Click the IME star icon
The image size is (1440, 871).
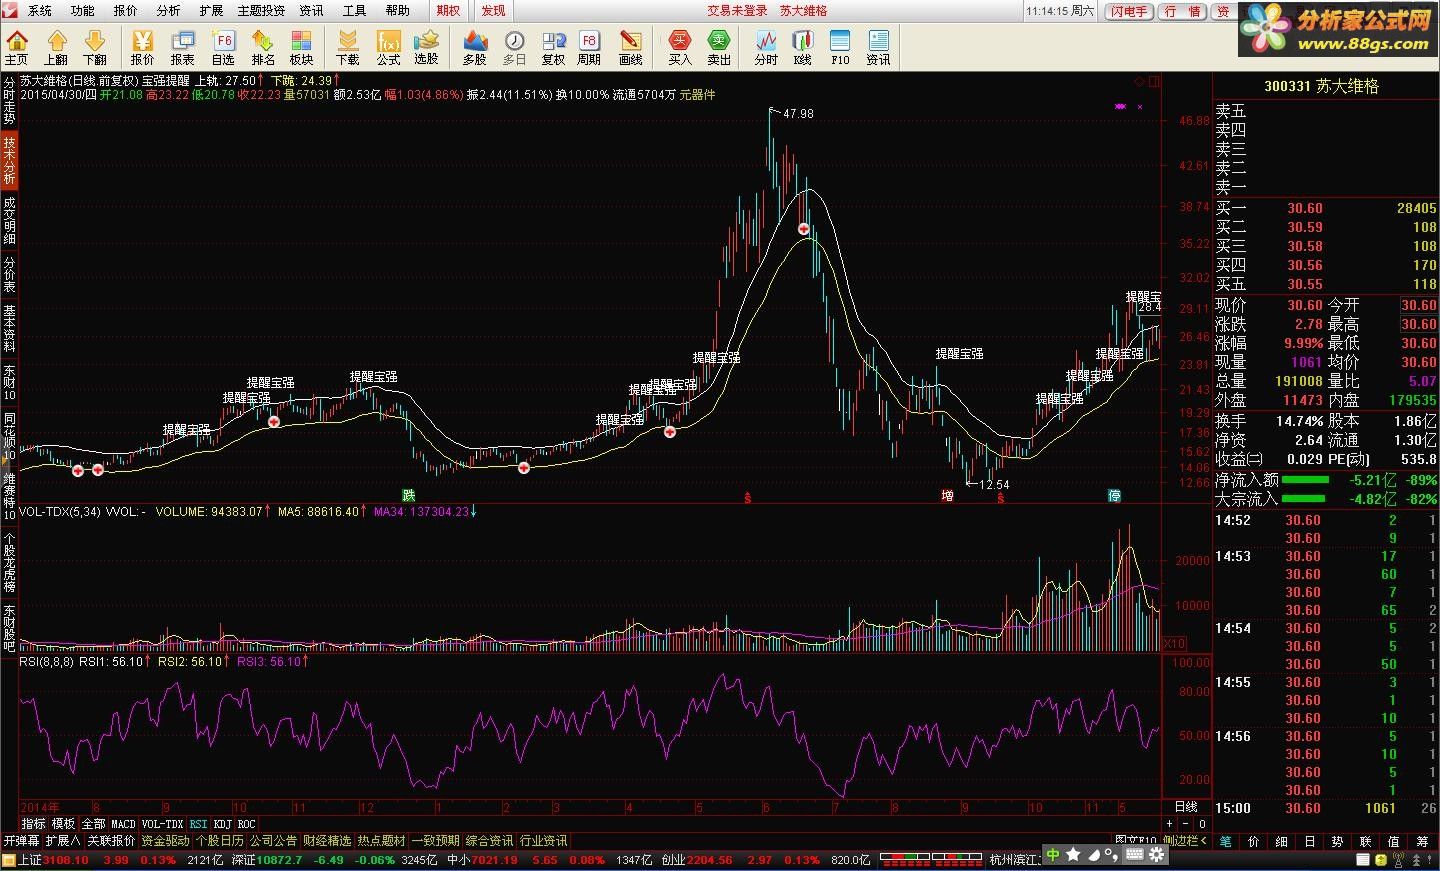click(x=1073, y=855)
